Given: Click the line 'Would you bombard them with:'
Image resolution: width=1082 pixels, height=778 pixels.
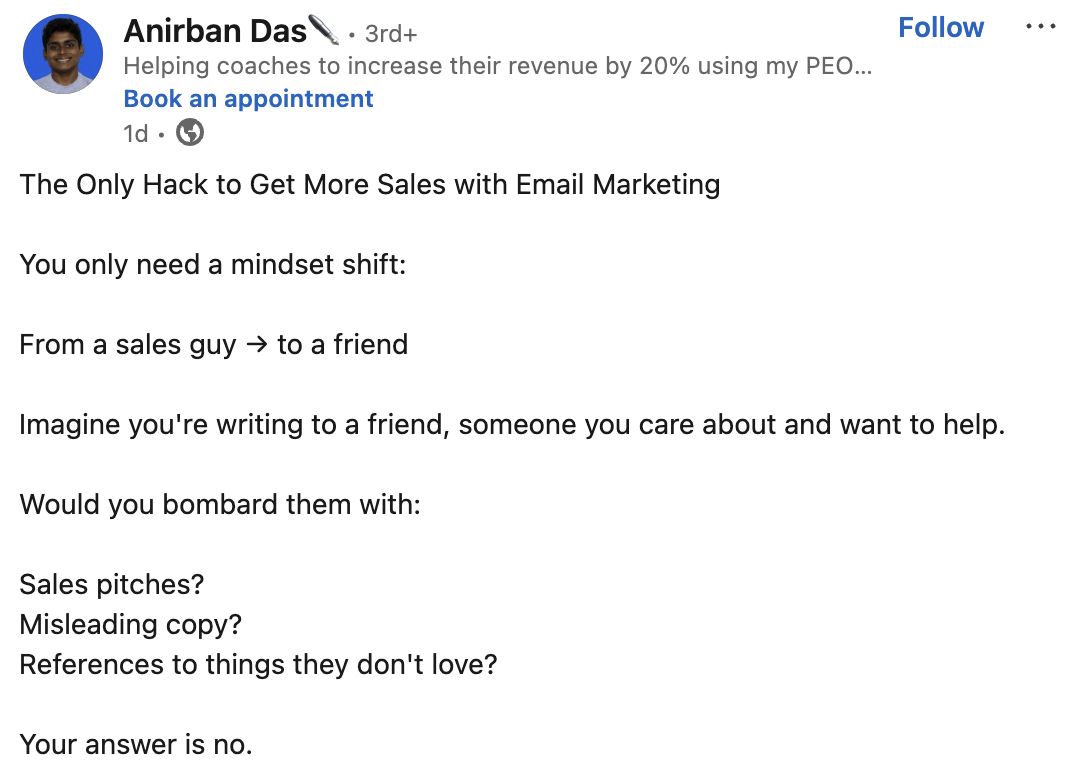Looking at the screenshot, I should click(x=220, y=505).
